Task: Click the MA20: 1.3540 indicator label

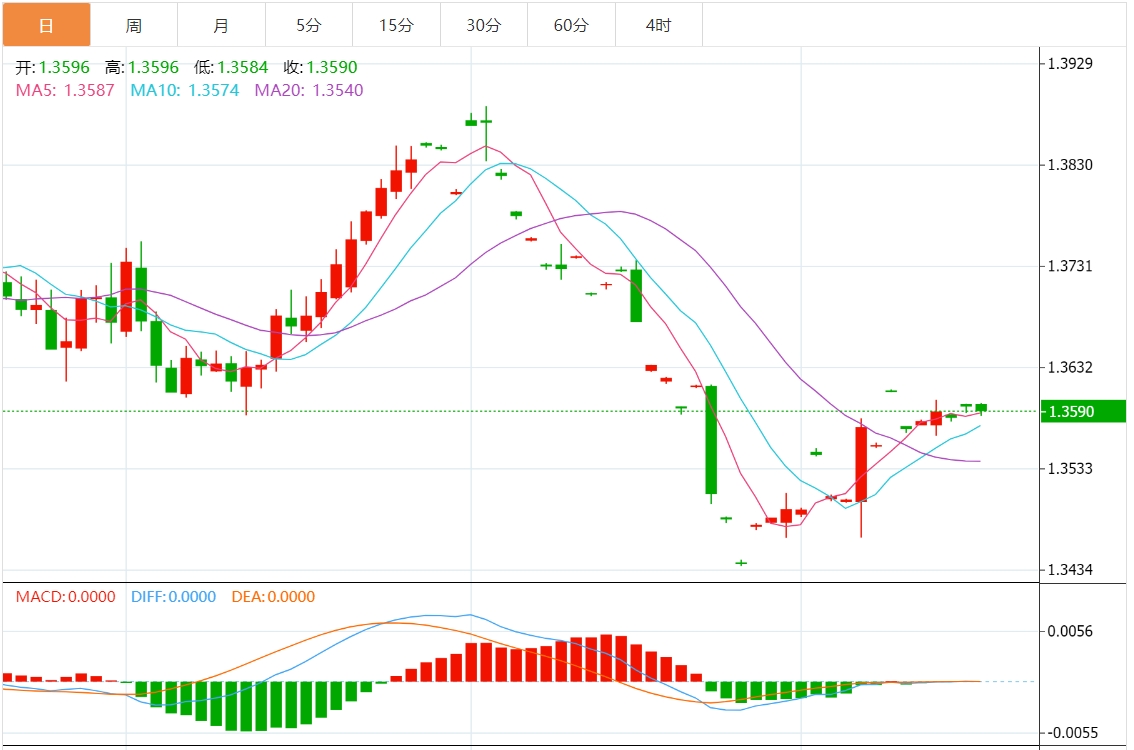Action: point(309,90)
